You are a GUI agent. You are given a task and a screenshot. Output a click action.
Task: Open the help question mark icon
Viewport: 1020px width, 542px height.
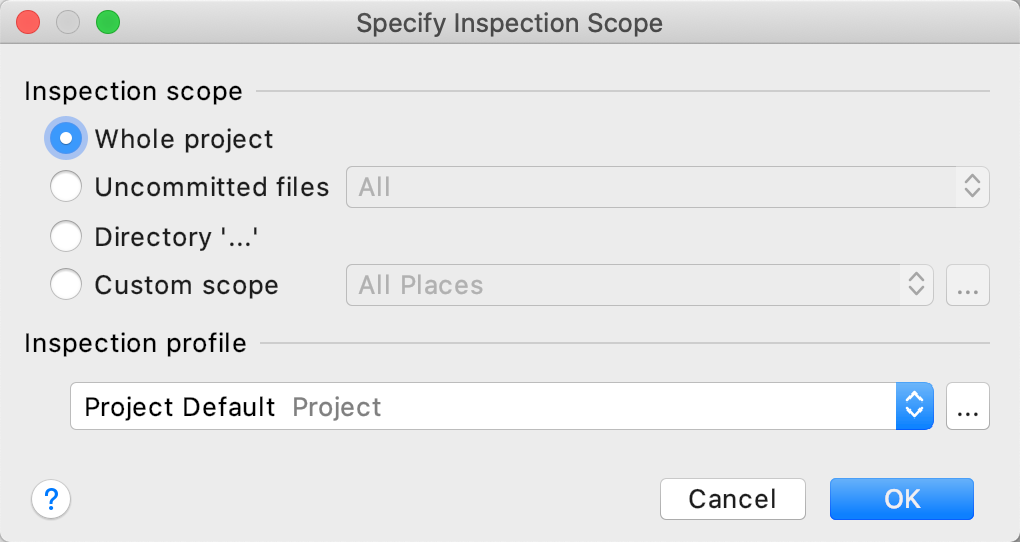(52, 499)
